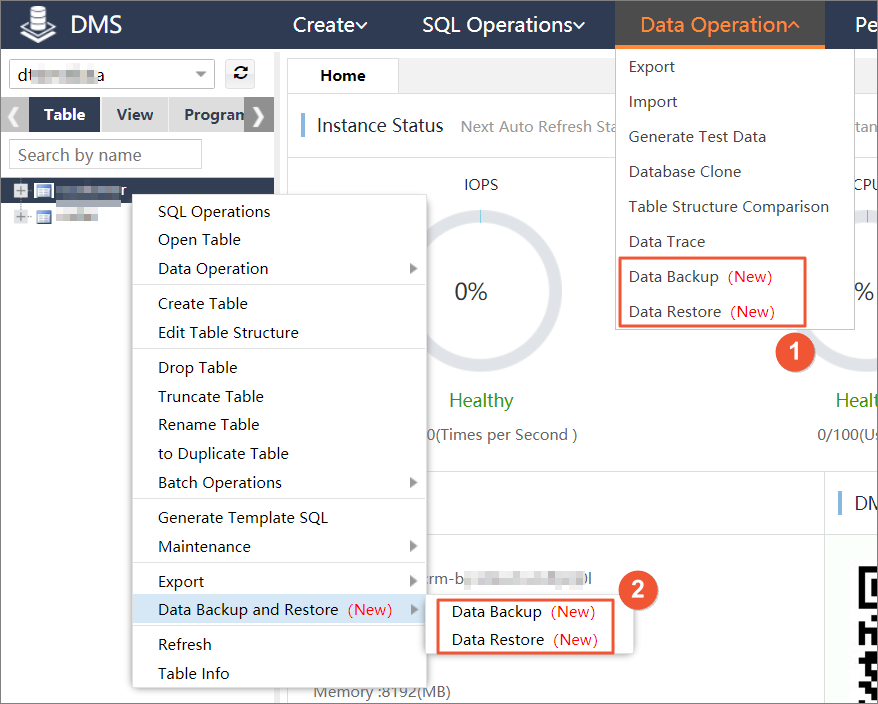878x704 pixels.
Task: Open the database selector dropdown
Action: tap(112, 74)
